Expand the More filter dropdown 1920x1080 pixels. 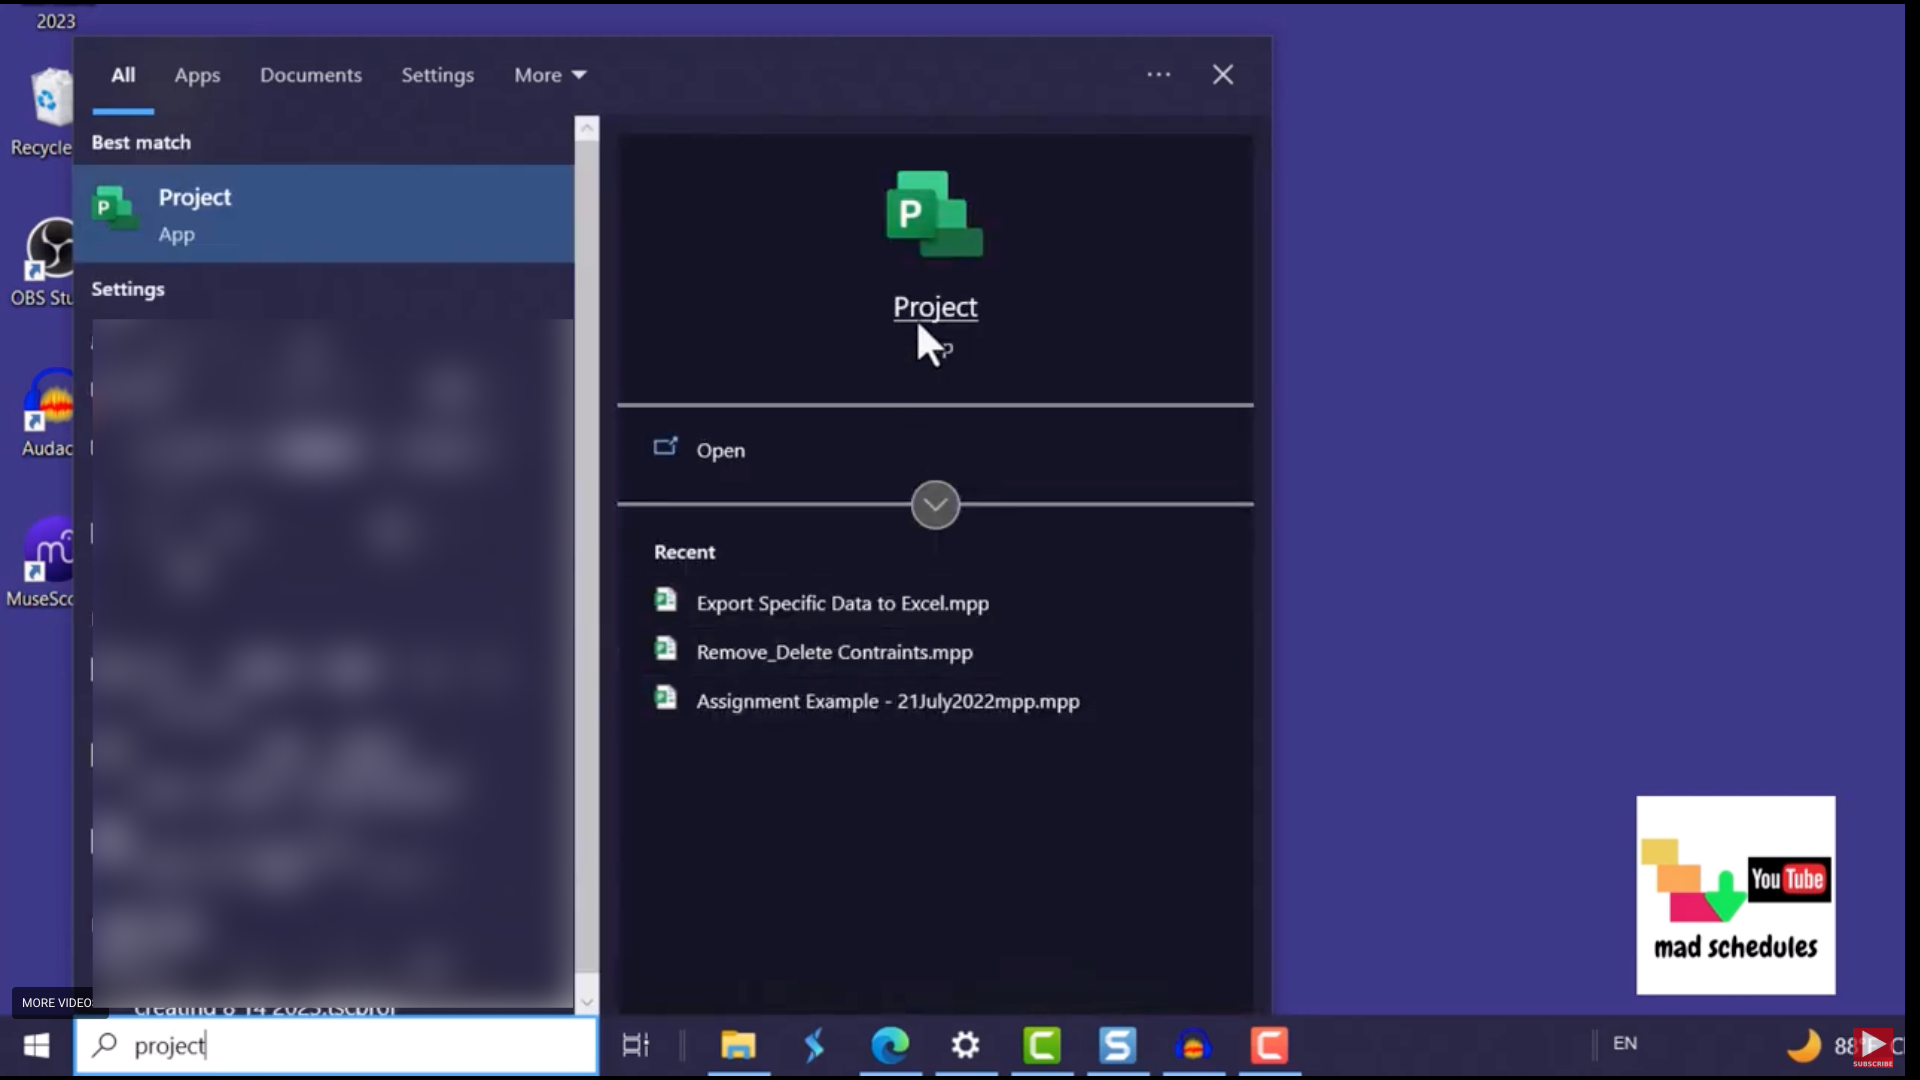[x=550, y=76]
